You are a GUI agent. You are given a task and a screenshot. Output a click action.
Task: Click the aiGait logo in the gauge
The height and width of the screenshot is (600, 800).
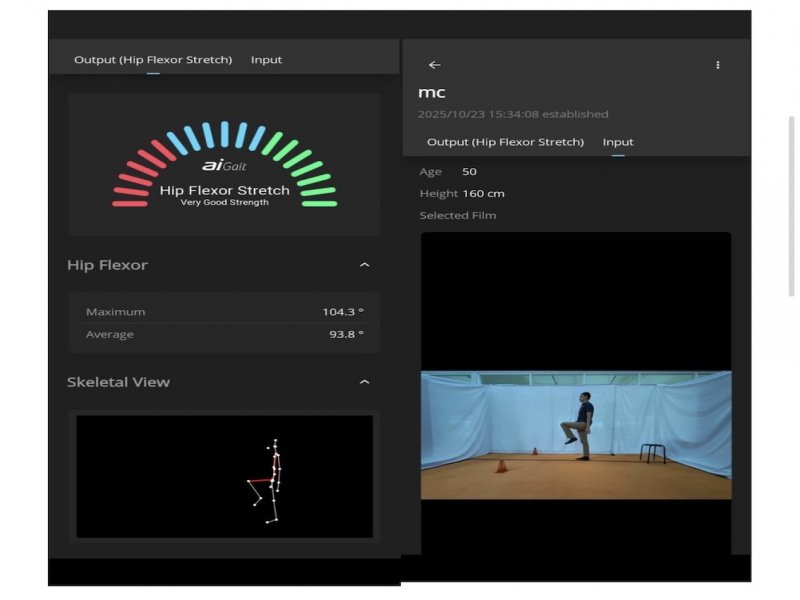(224, 166)
